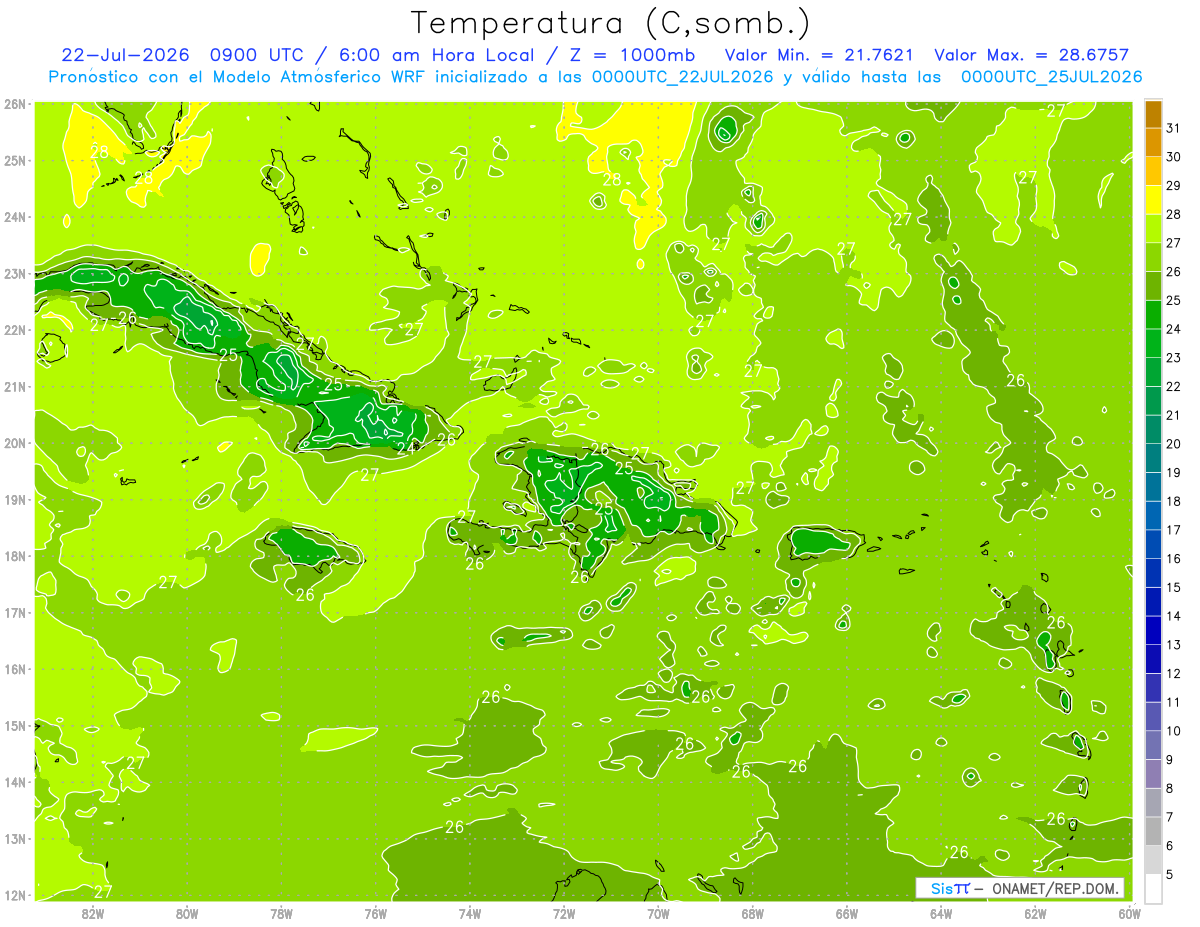Click the "0000UTC_22JUL2026" initialization time
Image resolution: width=1200 pixels, height=927 pixels.
pyautogui.click(x=682, y=77)
